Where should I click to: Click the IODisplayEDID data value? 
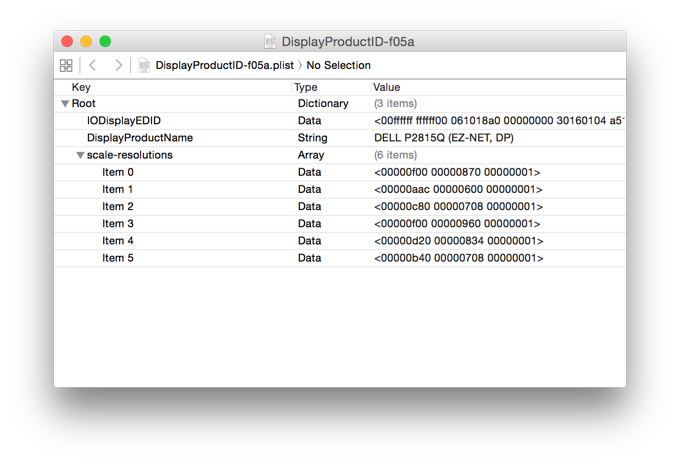click(x=499, y=121)
